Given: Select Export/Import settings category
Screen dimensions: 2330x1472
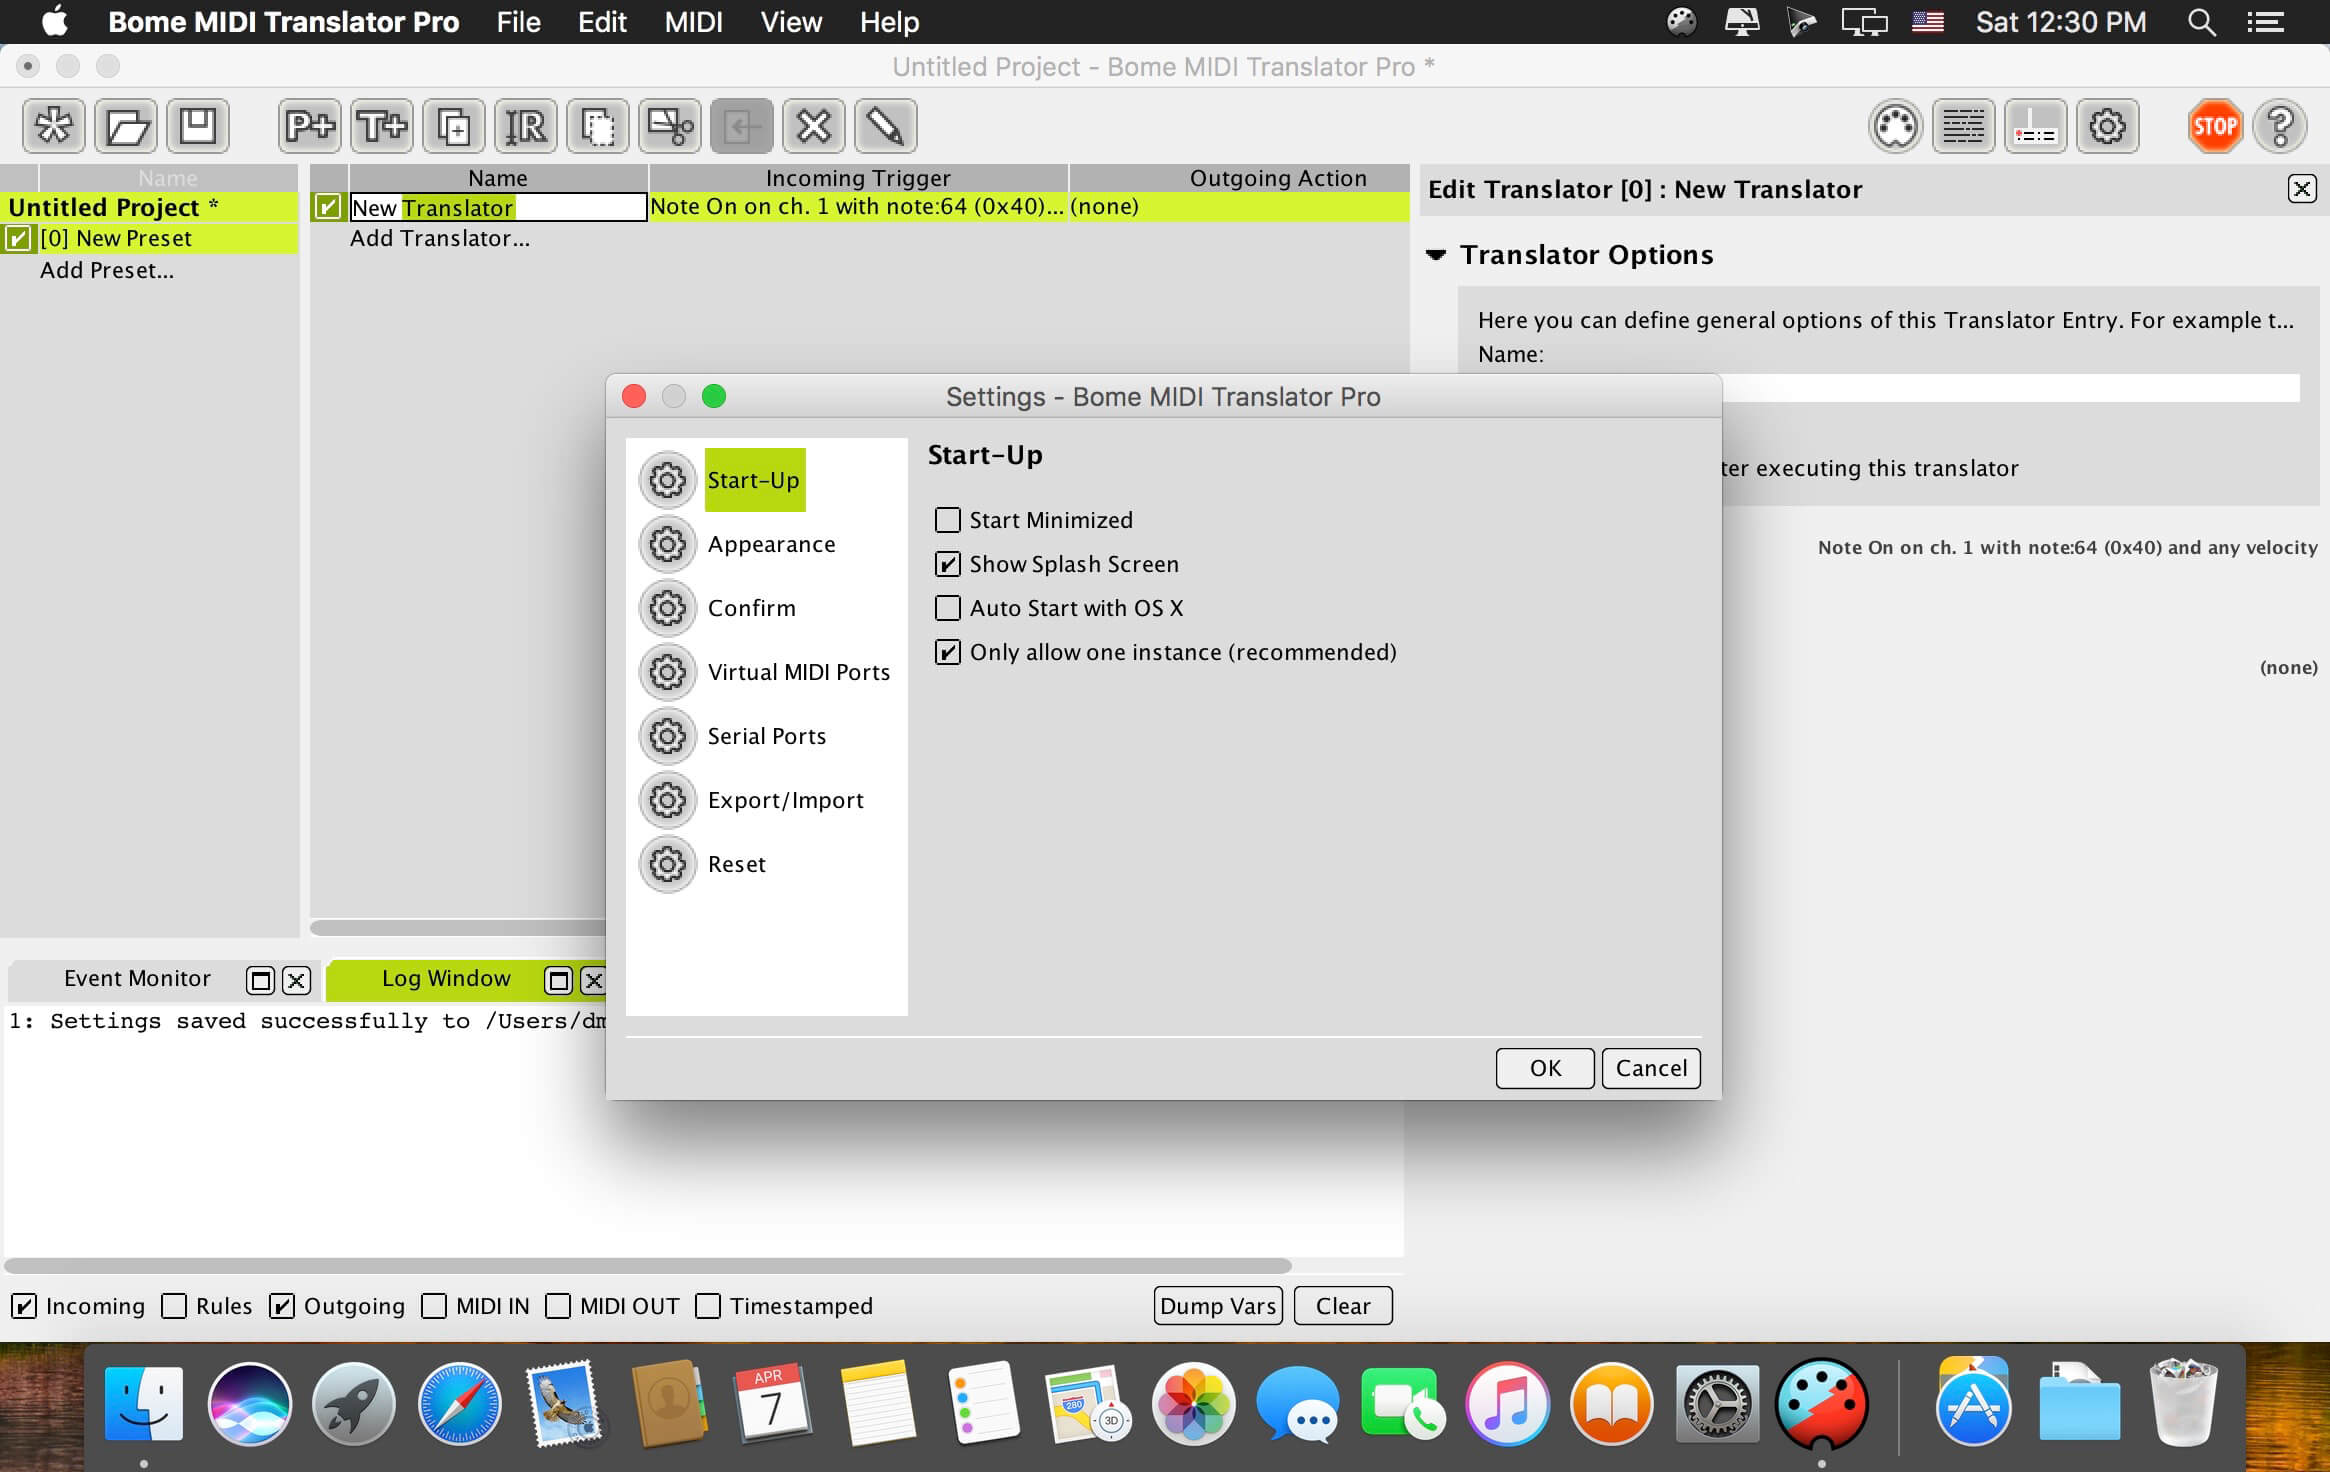Looking at the screenshot, I should (x=786, y=800).
